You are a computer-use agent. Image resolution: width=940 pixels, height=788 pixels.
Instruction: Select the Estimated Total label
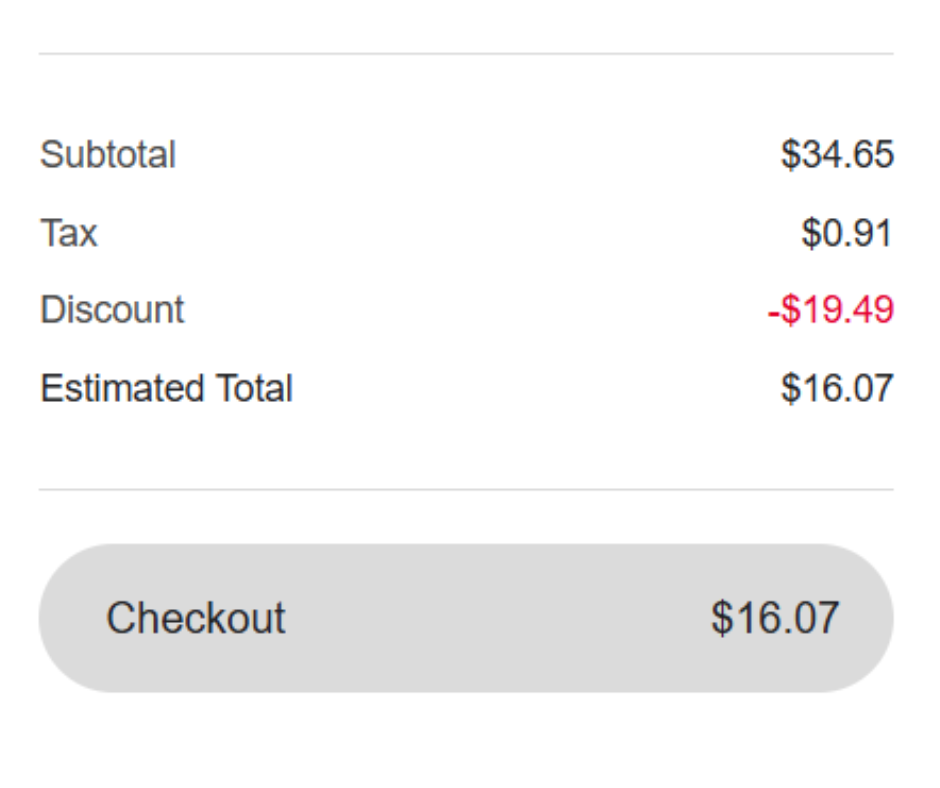(x=166, y=388)
